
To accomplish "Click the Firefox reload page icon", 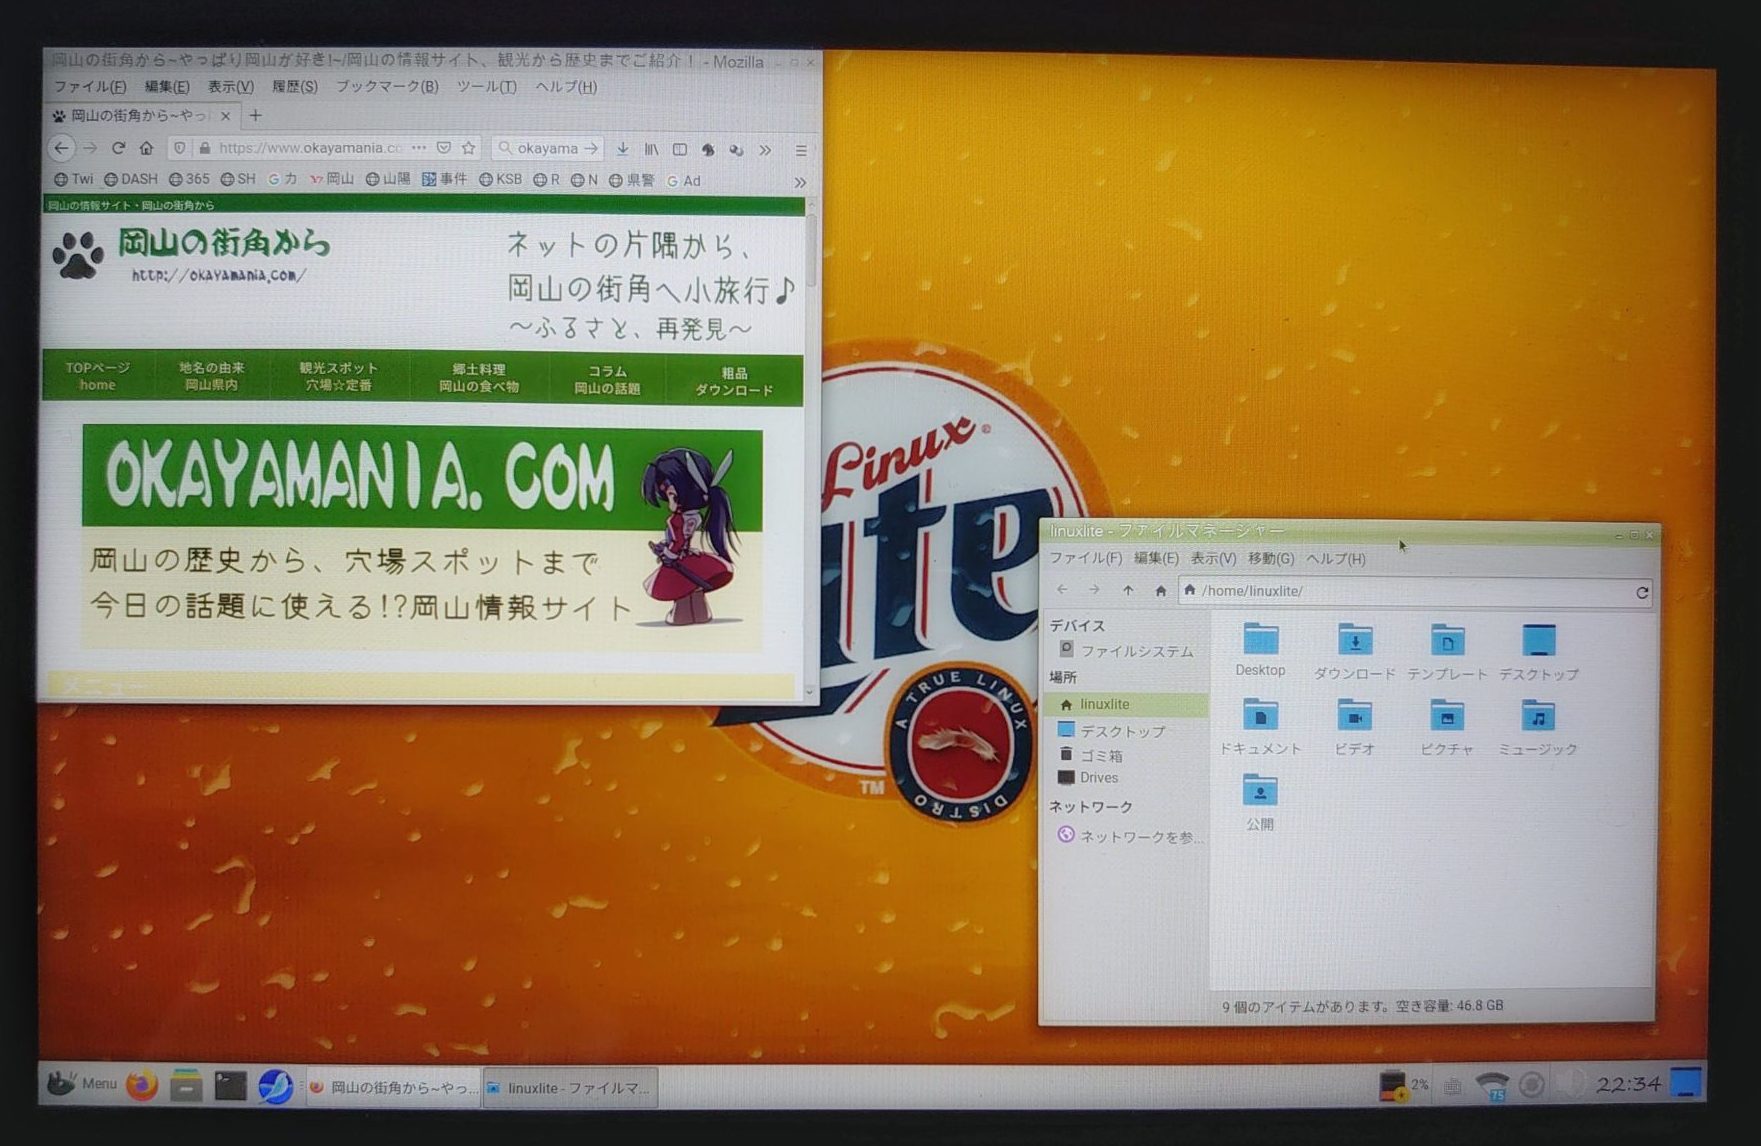I will click(x=118, y=148).
